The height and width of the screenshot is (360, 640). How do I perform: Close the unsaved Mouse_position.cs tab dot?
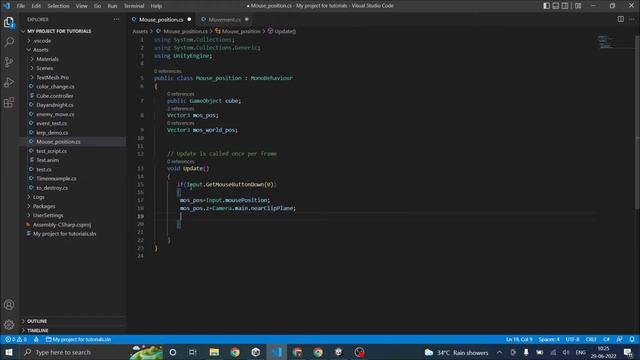(189, 20)
